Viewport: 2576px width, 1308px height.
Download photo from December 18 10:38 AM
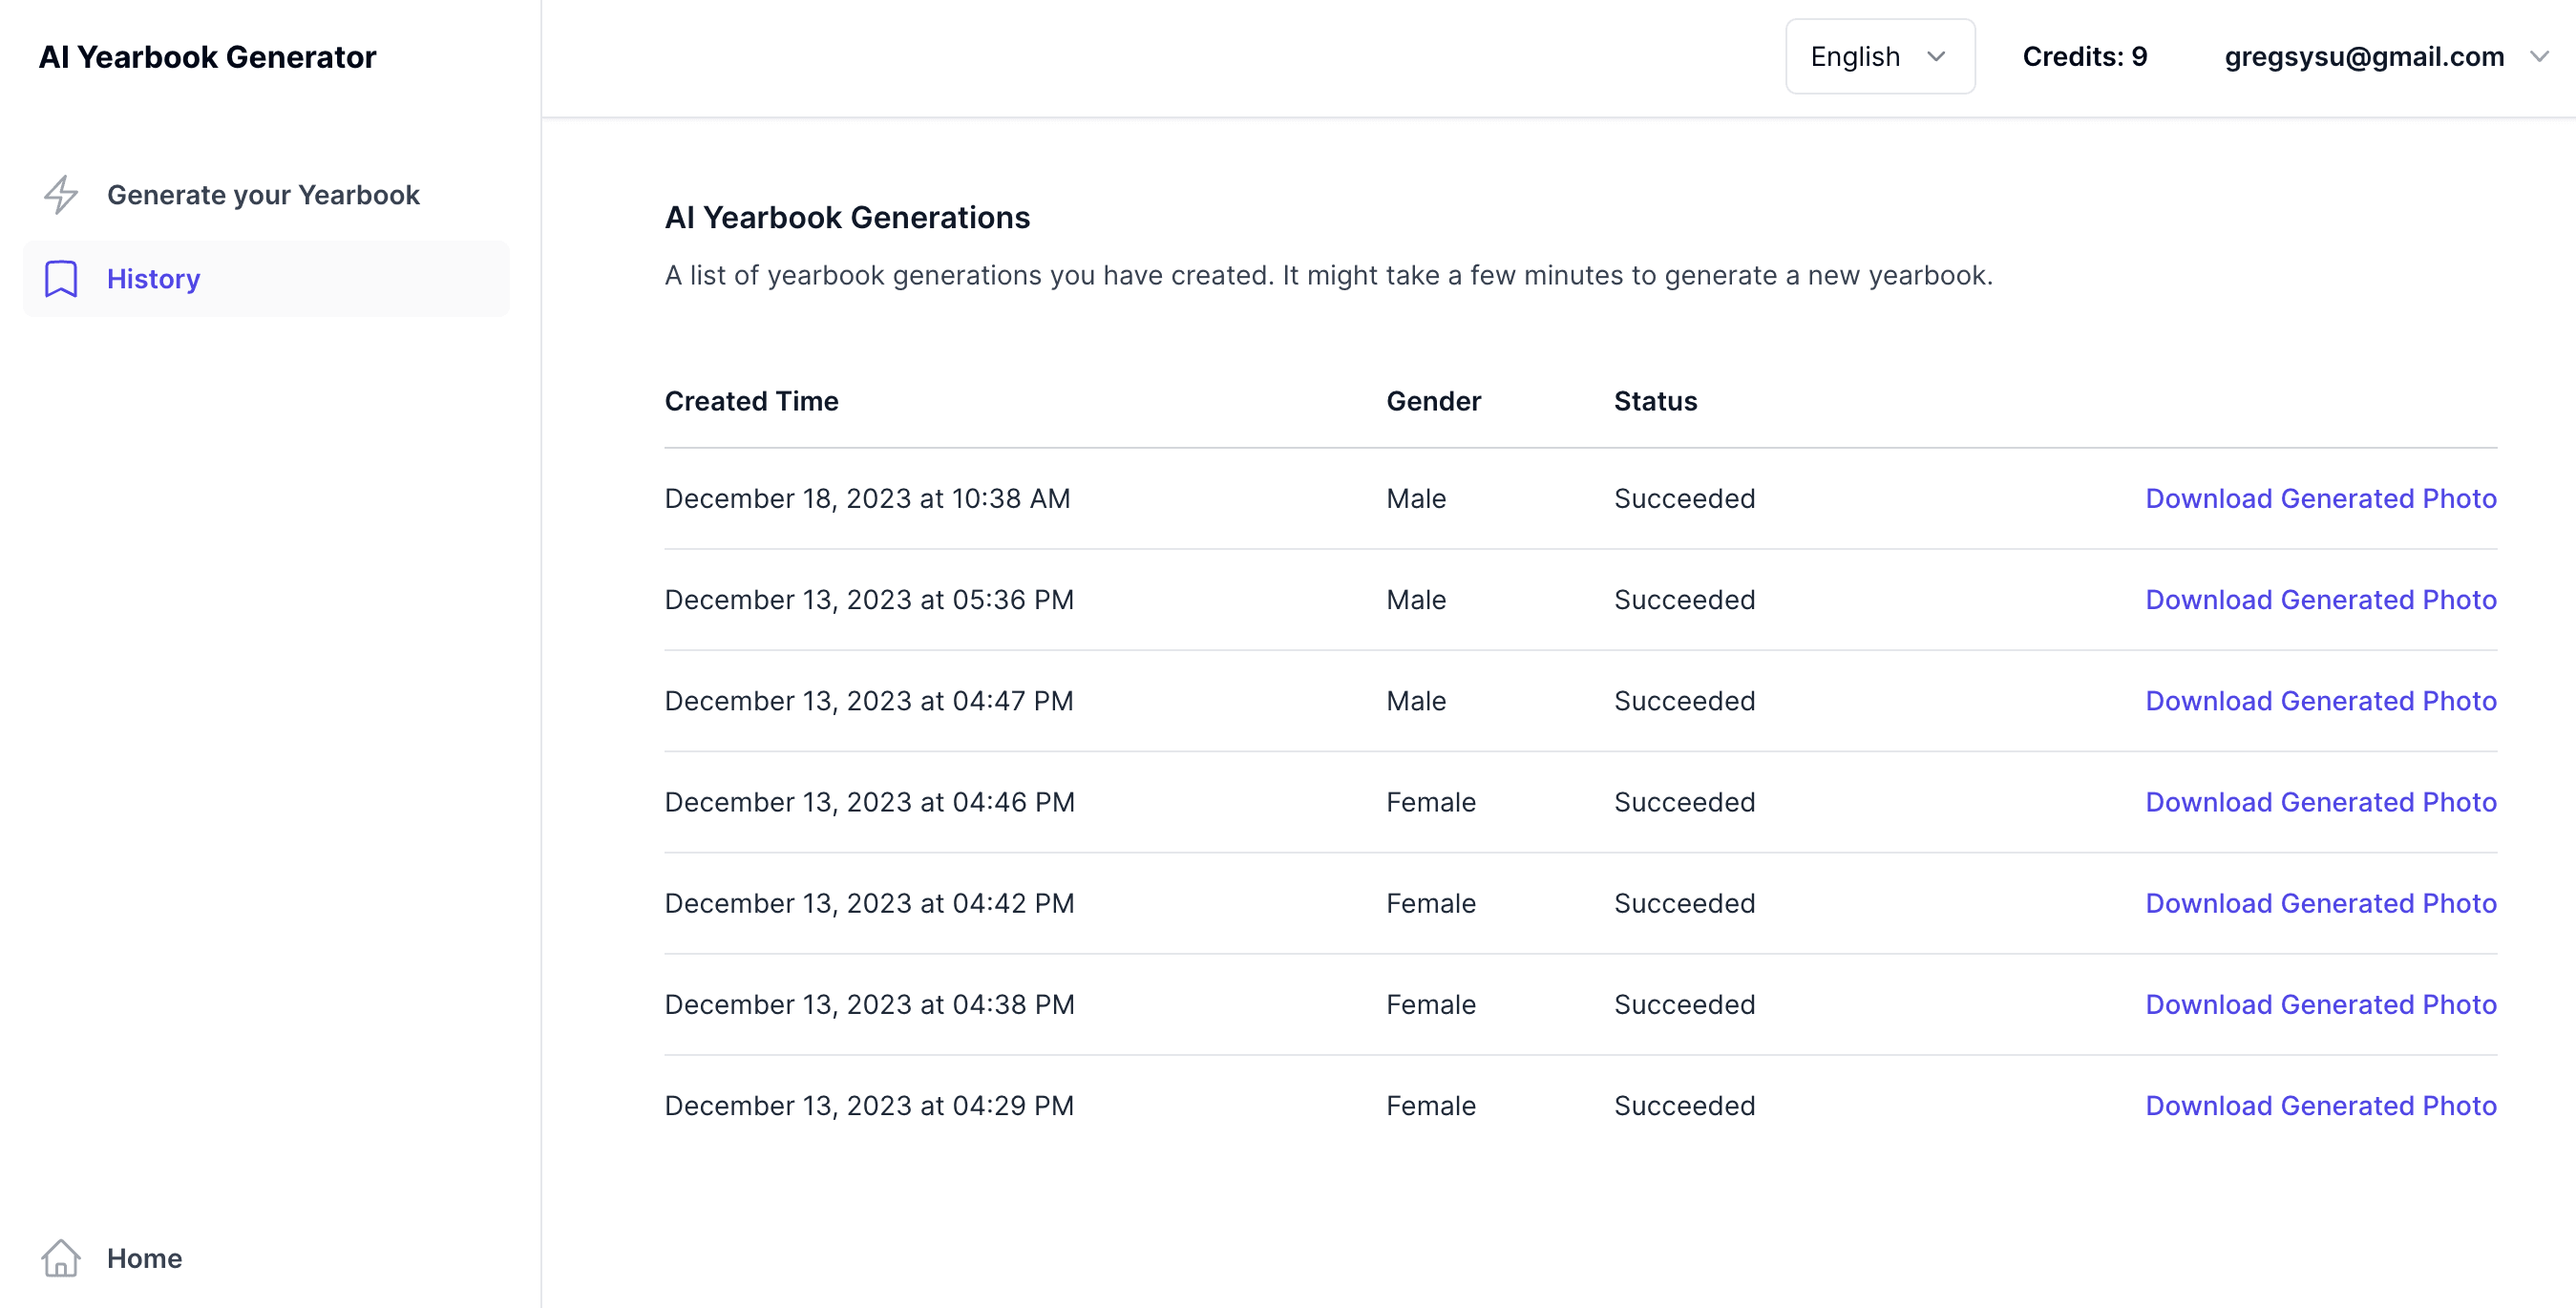tap(2320, 499)
